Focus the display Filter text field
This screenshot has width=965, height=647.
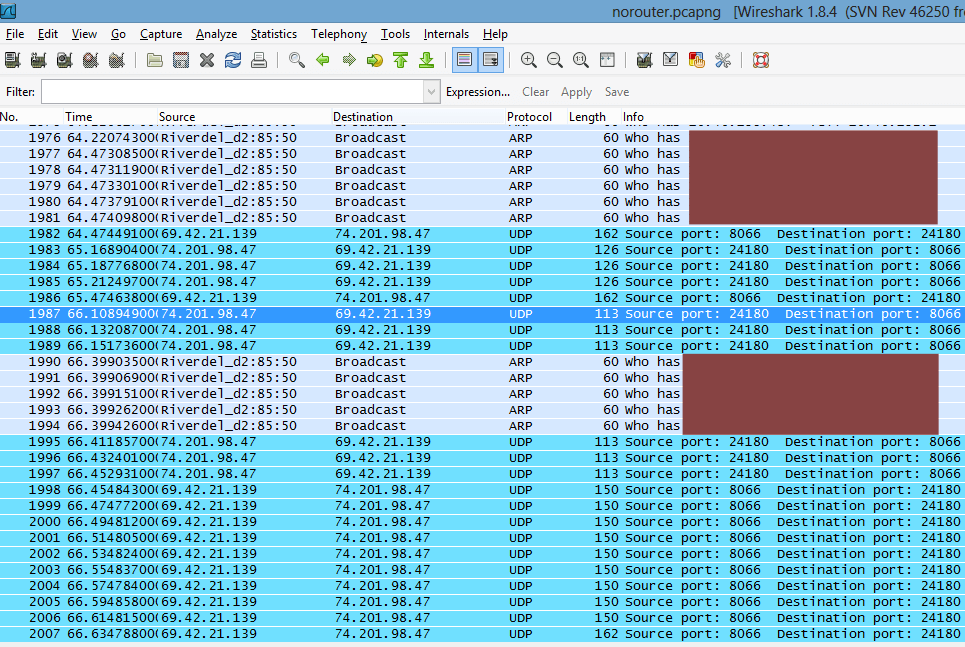click(233, 92)
